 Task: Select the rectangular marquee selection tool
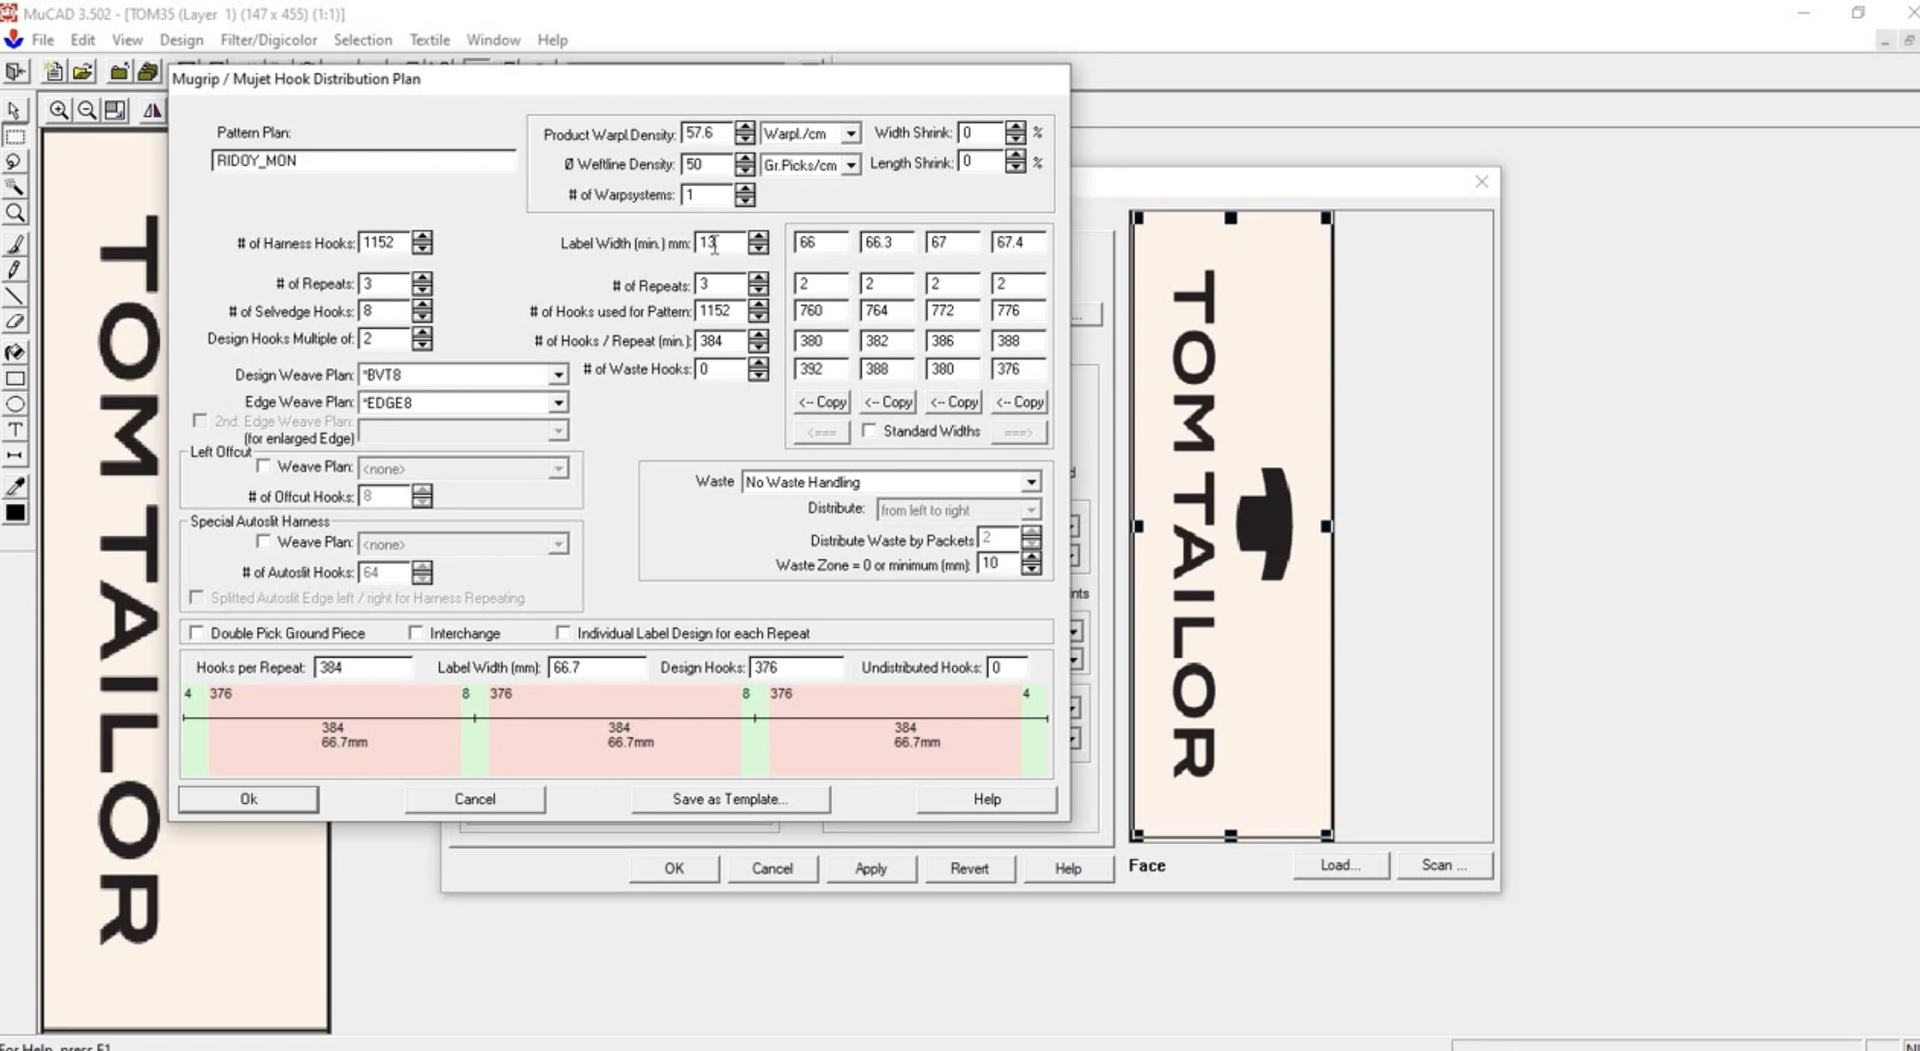tap(15, 137)
